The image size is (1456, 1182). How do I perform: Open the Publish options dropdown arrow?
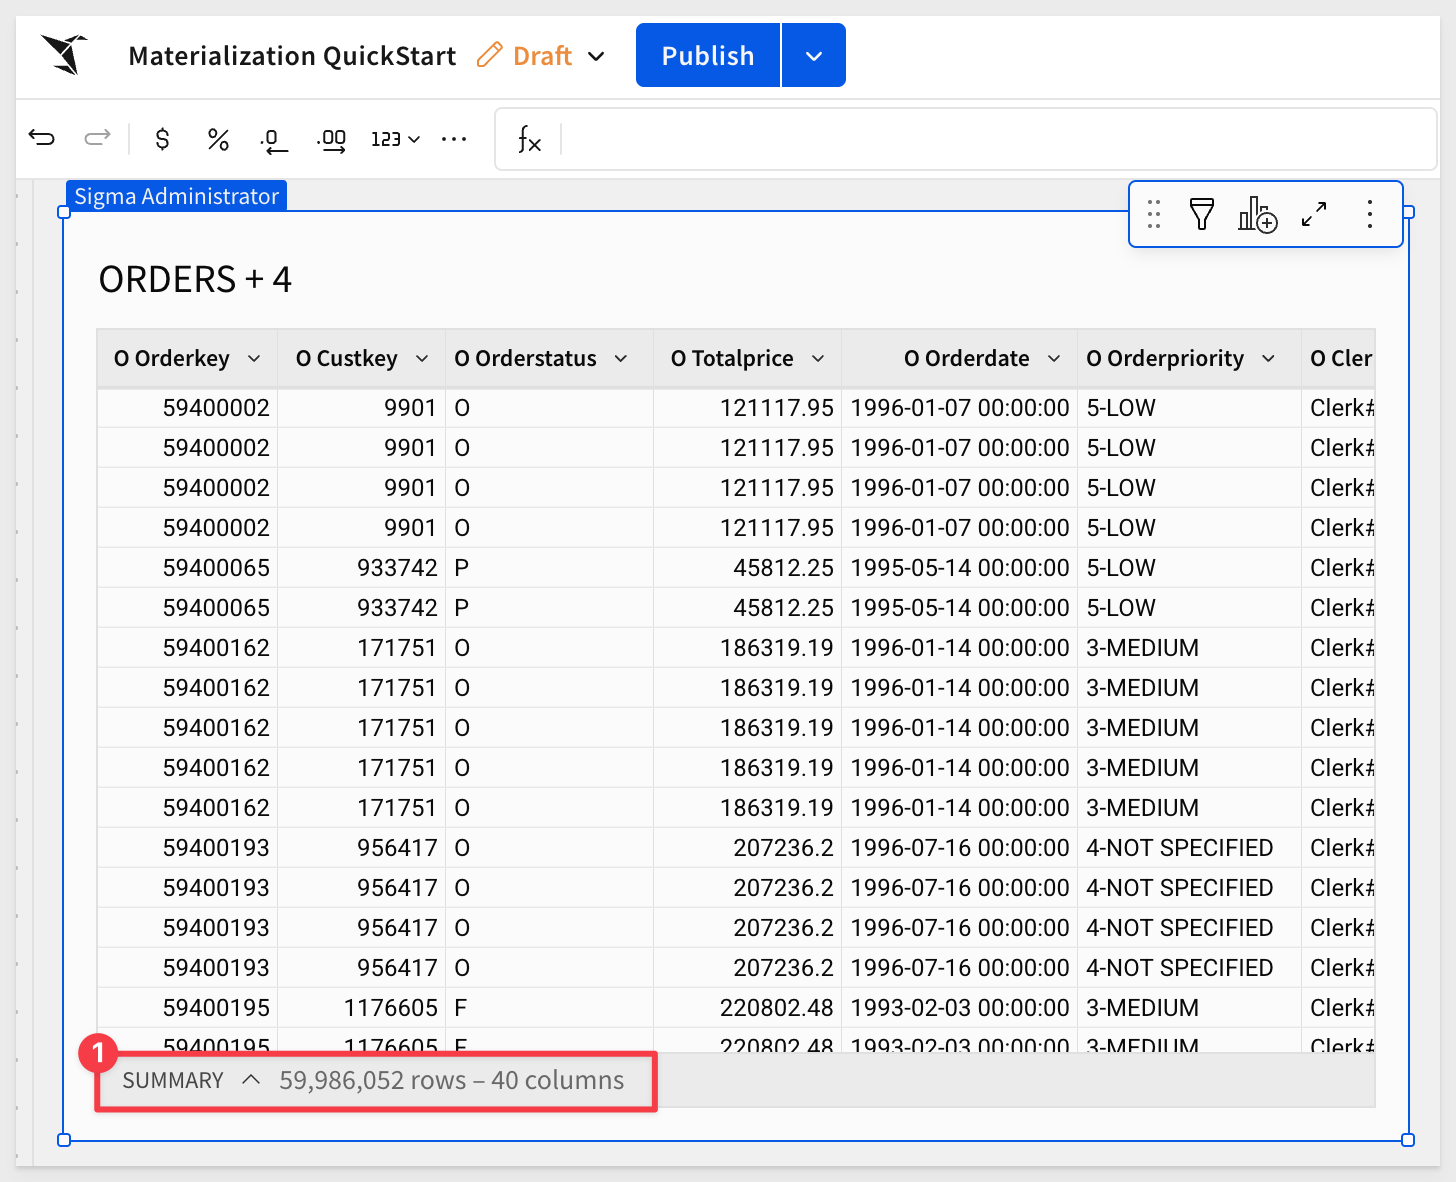coord(814,55)
